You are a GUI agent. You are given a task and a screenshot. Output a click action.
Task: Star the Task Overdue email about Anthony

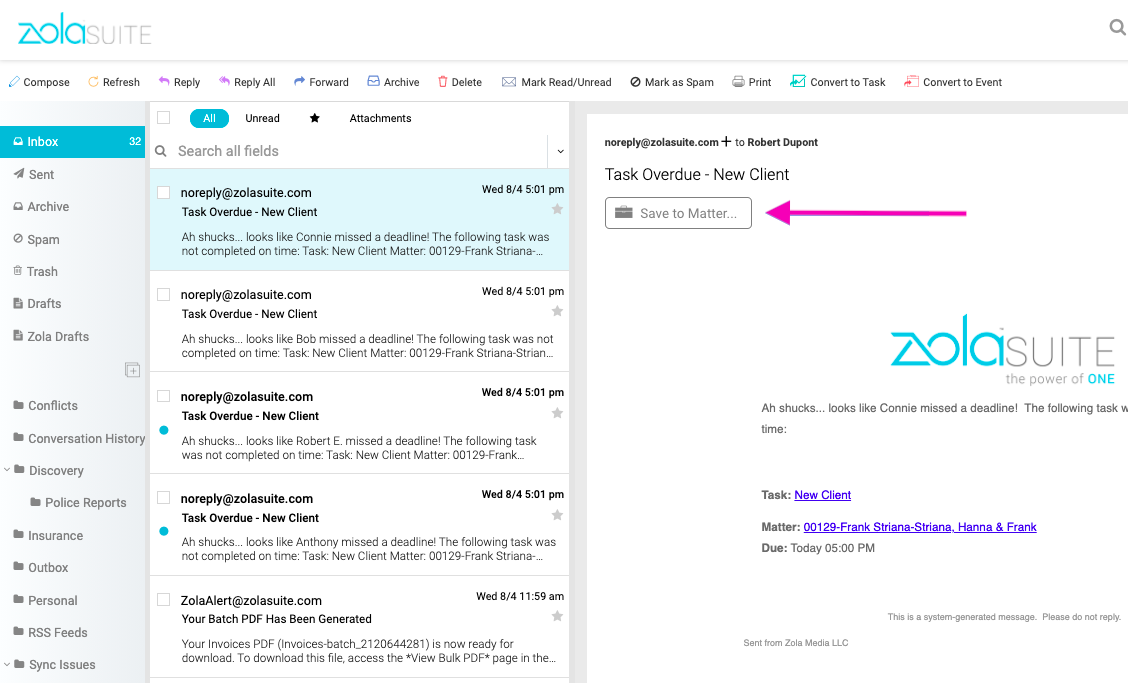[x=557, y=515]
